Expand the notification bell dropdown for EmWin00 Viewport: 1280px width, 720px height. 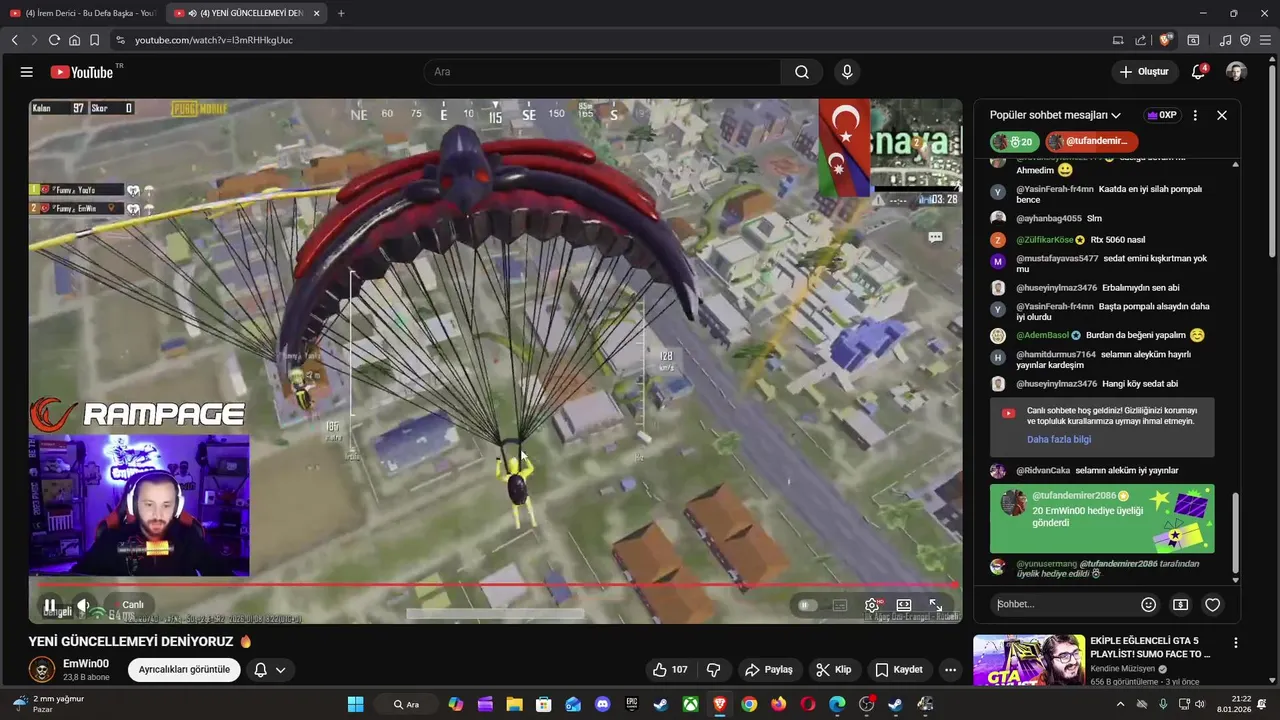click(x=270, y=670)
